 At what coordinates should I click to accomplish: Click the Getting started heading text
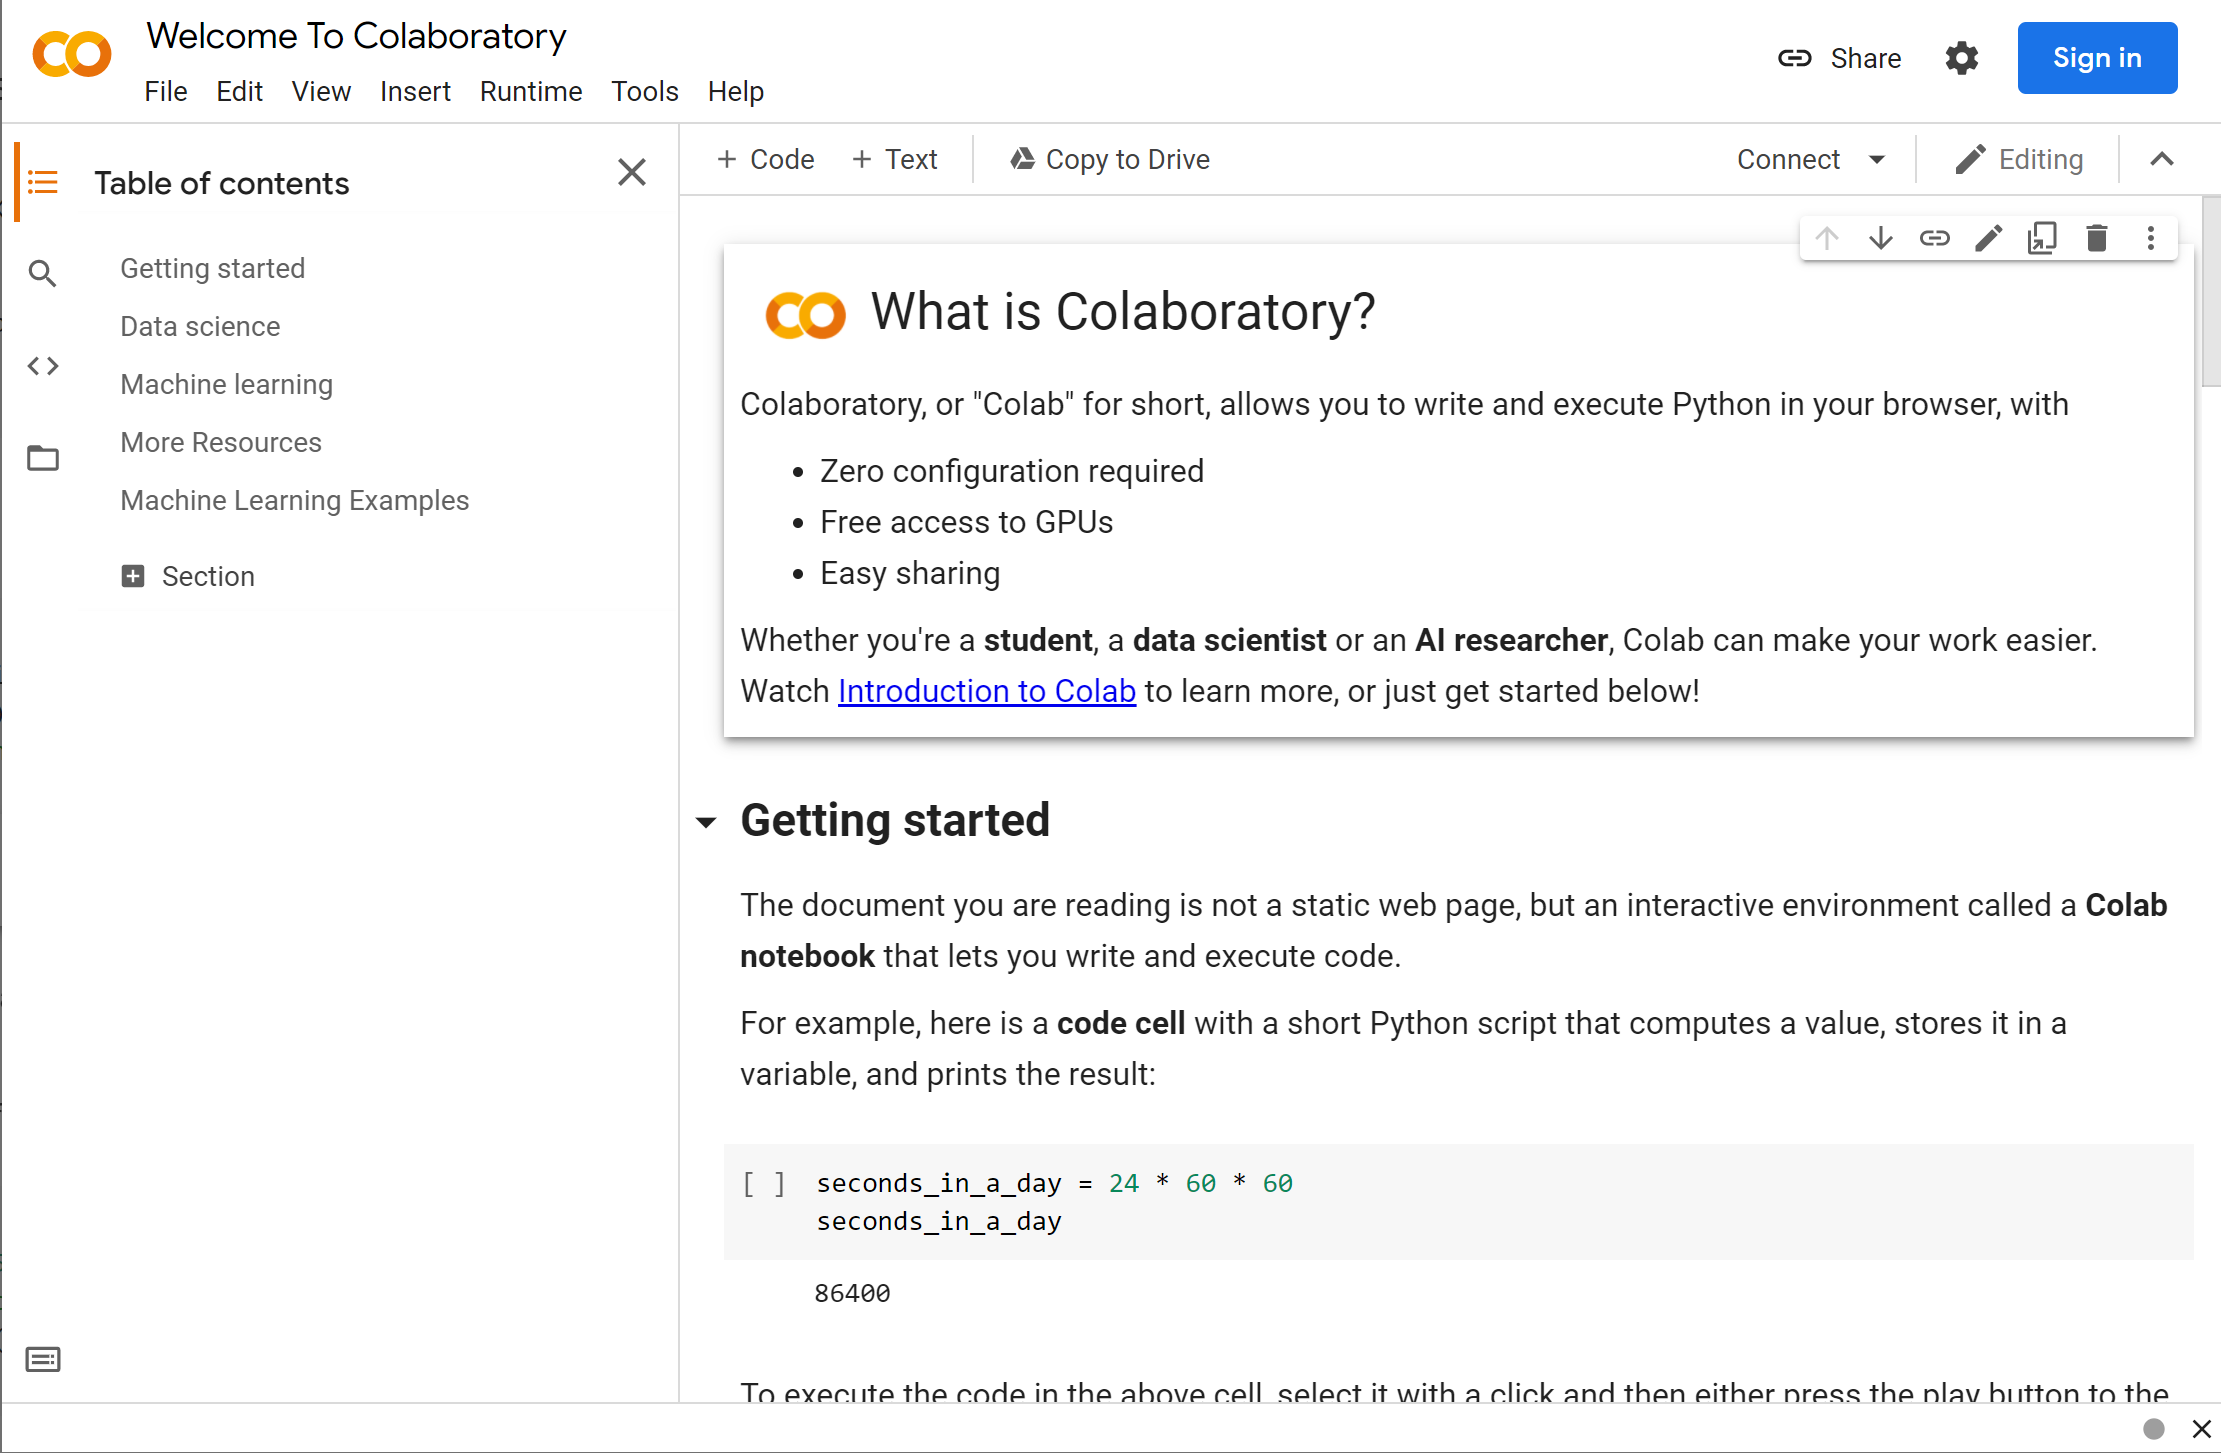(895, 820)
